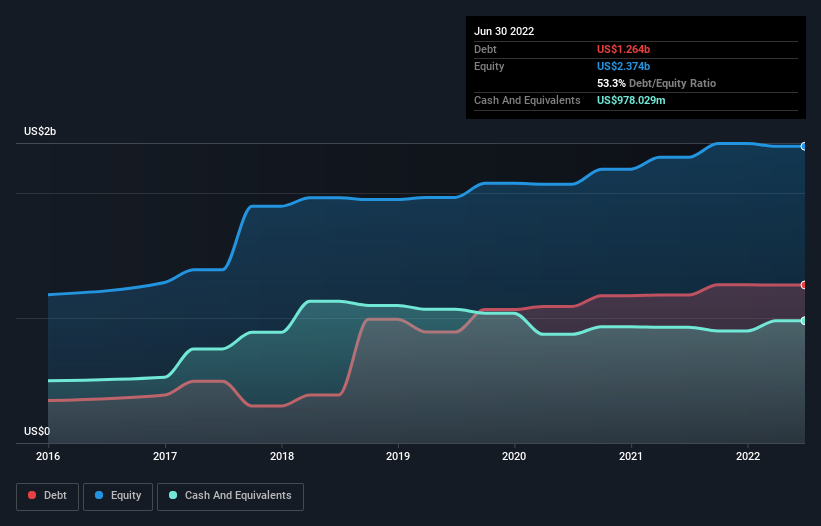Viewport: 821px width, 526px height.
Task: Click the 2016 axis label
Action: pyautogui.click(x=48, y=456)
